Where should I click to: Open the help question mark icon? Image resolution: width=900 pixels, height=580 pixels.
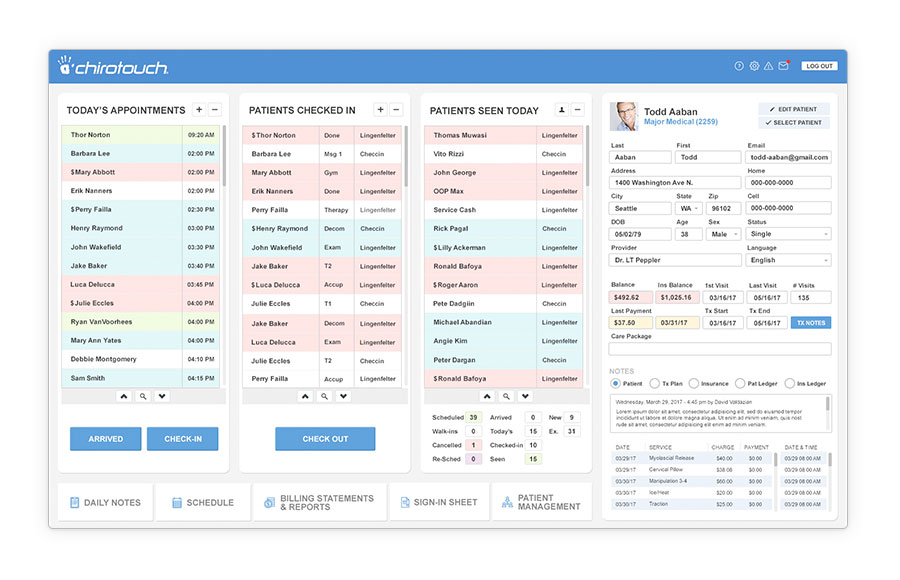[x=739, y=66]
